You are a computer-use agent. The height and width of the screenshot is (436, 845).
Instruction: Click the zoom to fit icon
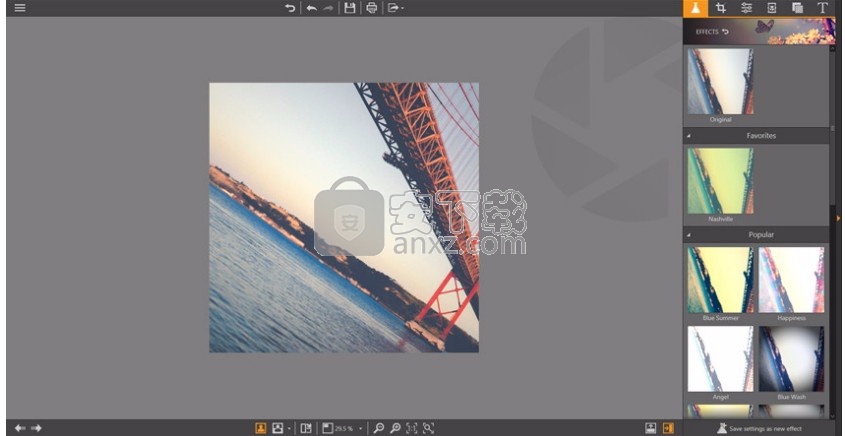point(428,428)
